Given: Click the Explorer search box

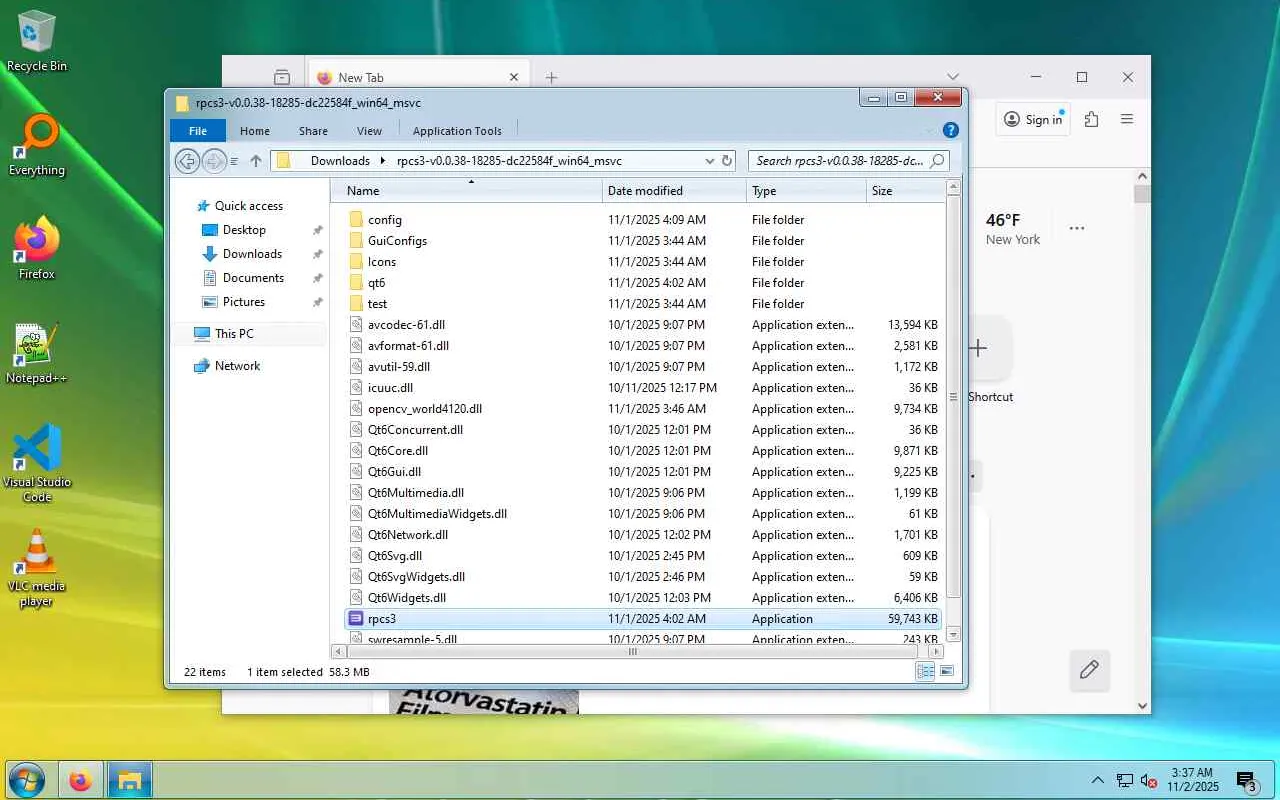Looking at the screenshot, I should pos(850,160).
